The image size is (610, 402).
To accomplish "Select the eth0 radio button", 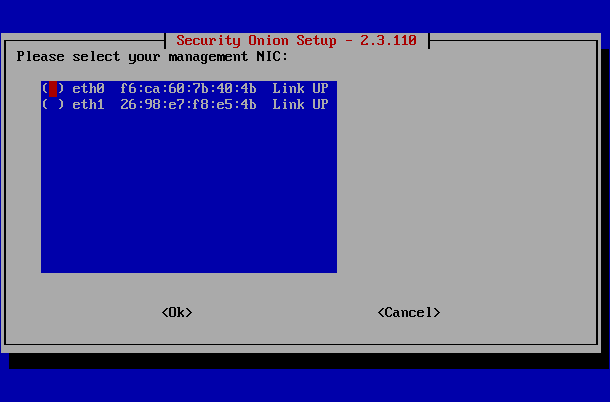I will pos(53,89).
